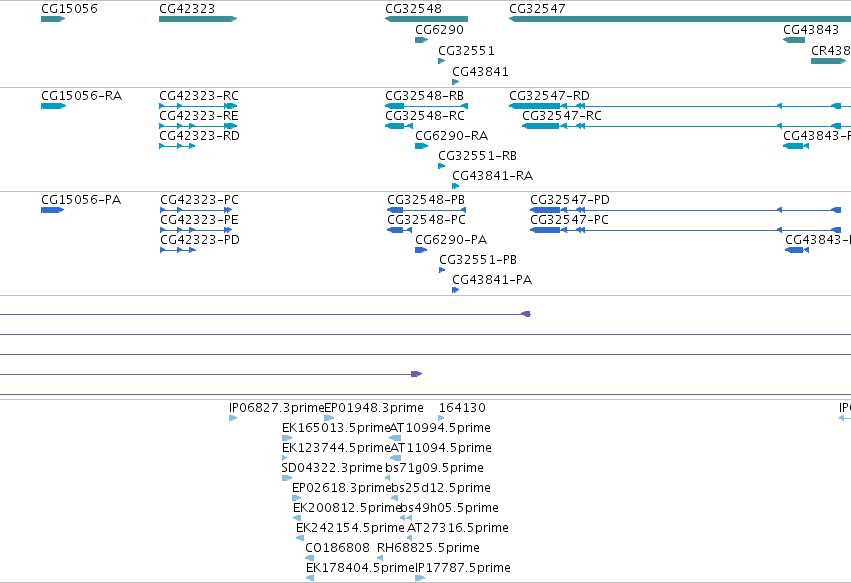The height and width of the screenshot is (583, 851).
Task: Select the EK200812.5prime EST glyph
Action: pyautogui.click(x=297, y=518)
